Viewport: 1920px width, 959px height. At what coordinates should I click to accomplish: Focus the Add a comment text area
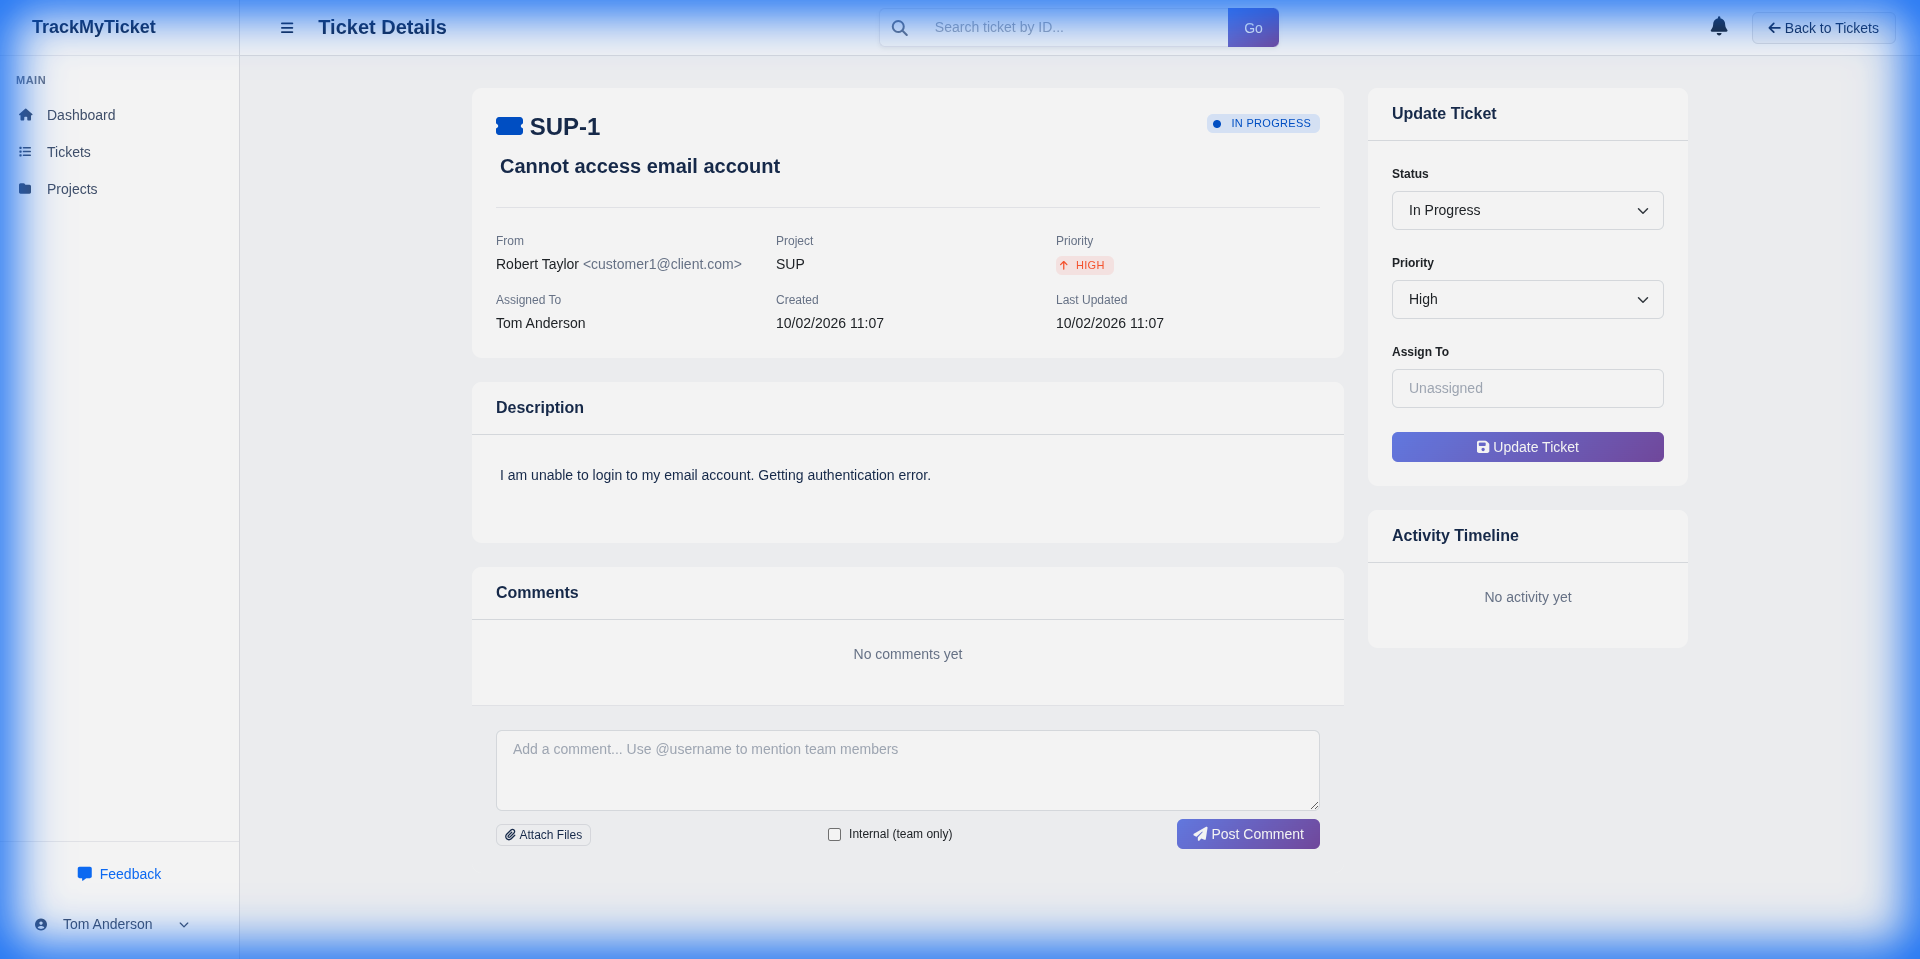click(908, 770)
